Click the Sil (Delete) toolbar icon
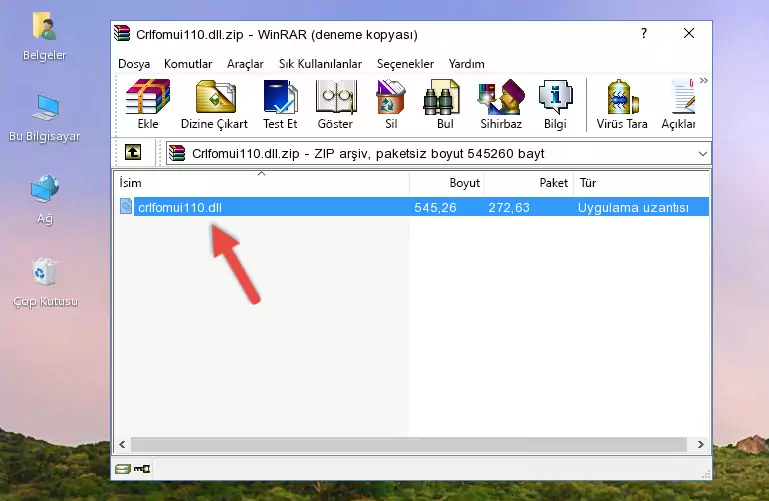This screenshot has width=769, height=501. tap(391, 97)
